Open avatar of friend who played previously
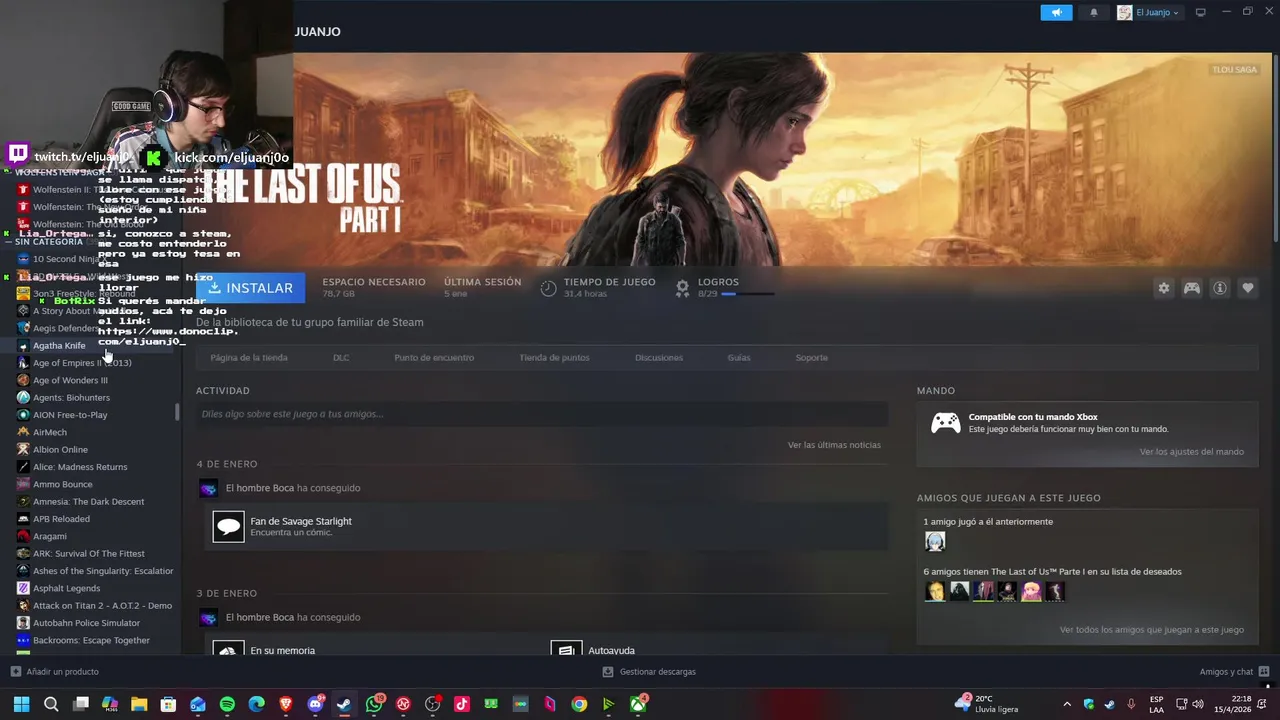Screen dimensions: 1280x720 (x=935, y=542)
